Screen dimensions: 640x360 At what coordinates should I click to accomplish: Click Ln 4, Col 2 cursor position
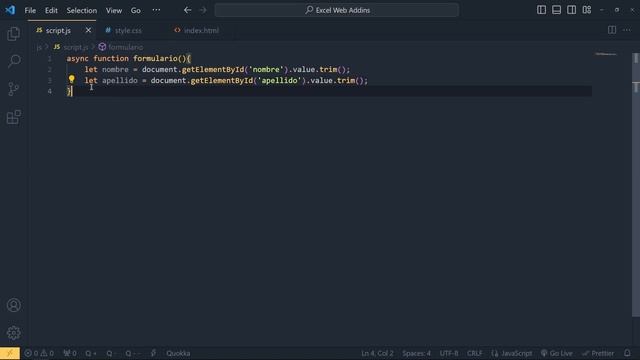pos(377,353)
